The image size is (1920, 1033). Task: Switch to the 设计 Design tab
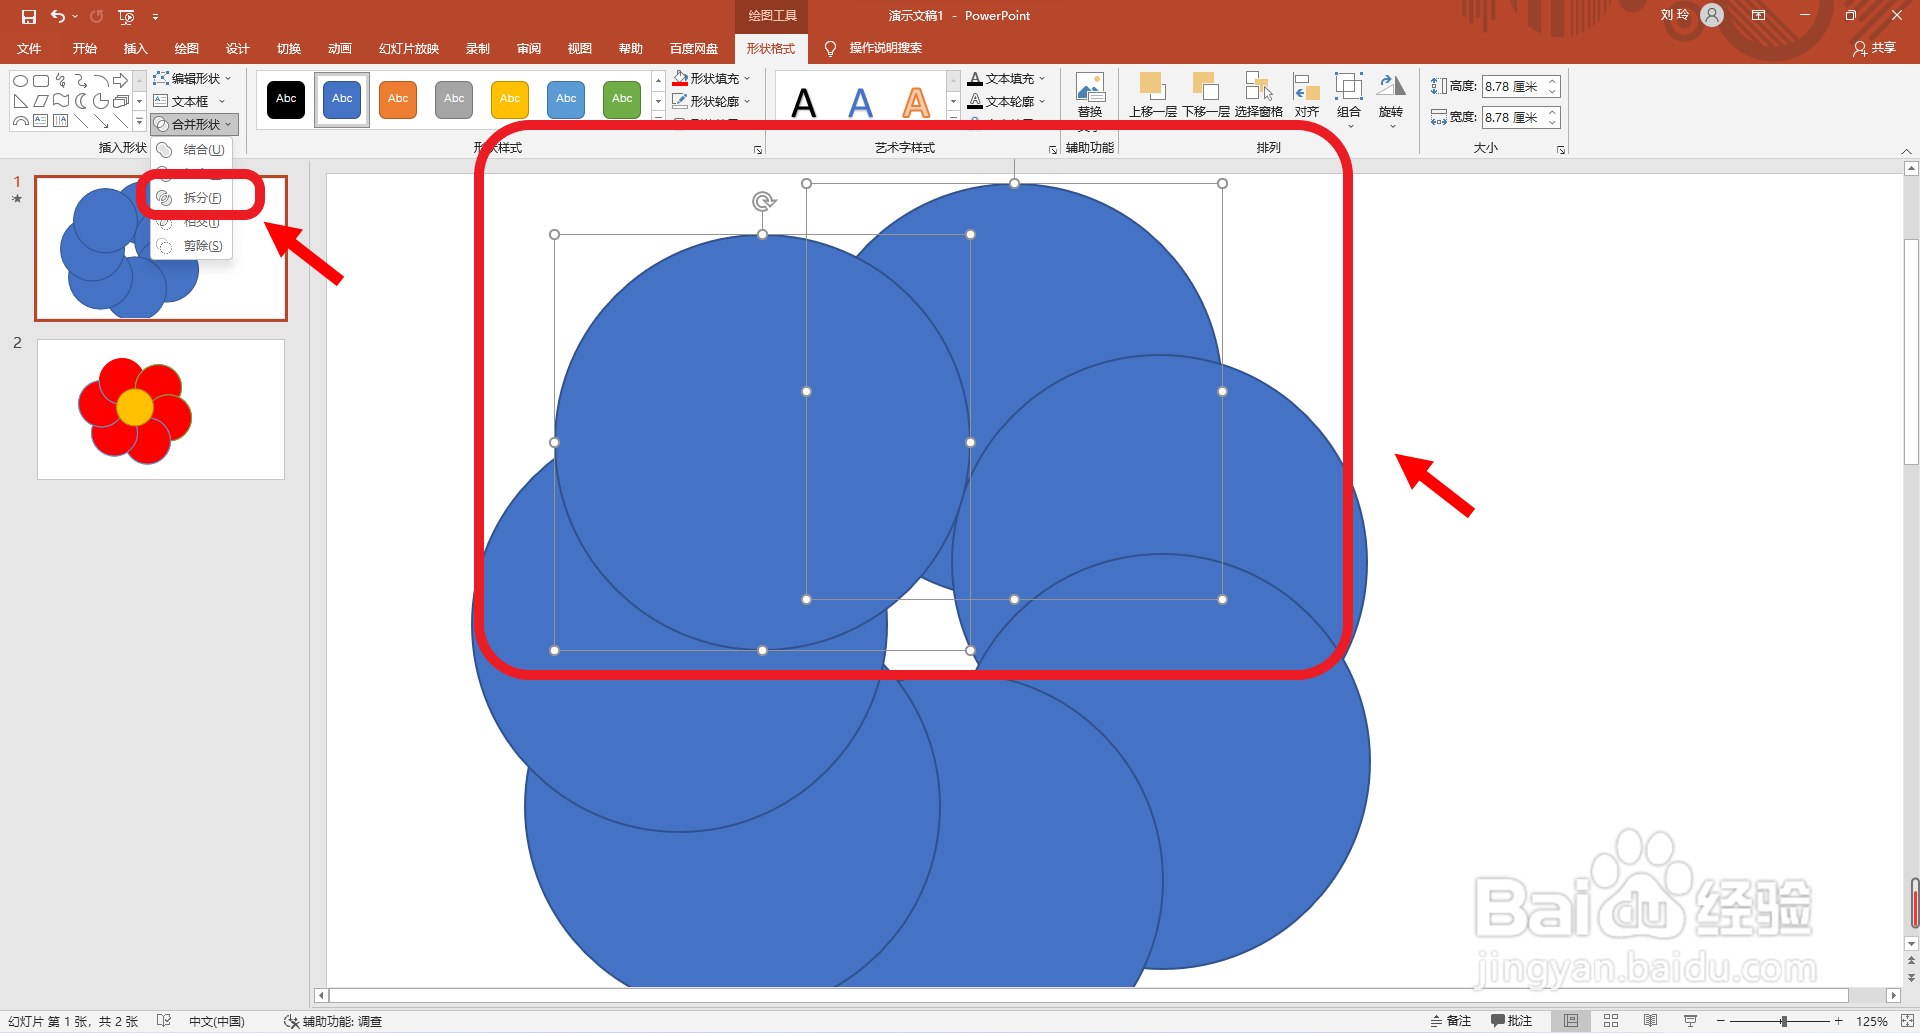click(x=237, y=48)
